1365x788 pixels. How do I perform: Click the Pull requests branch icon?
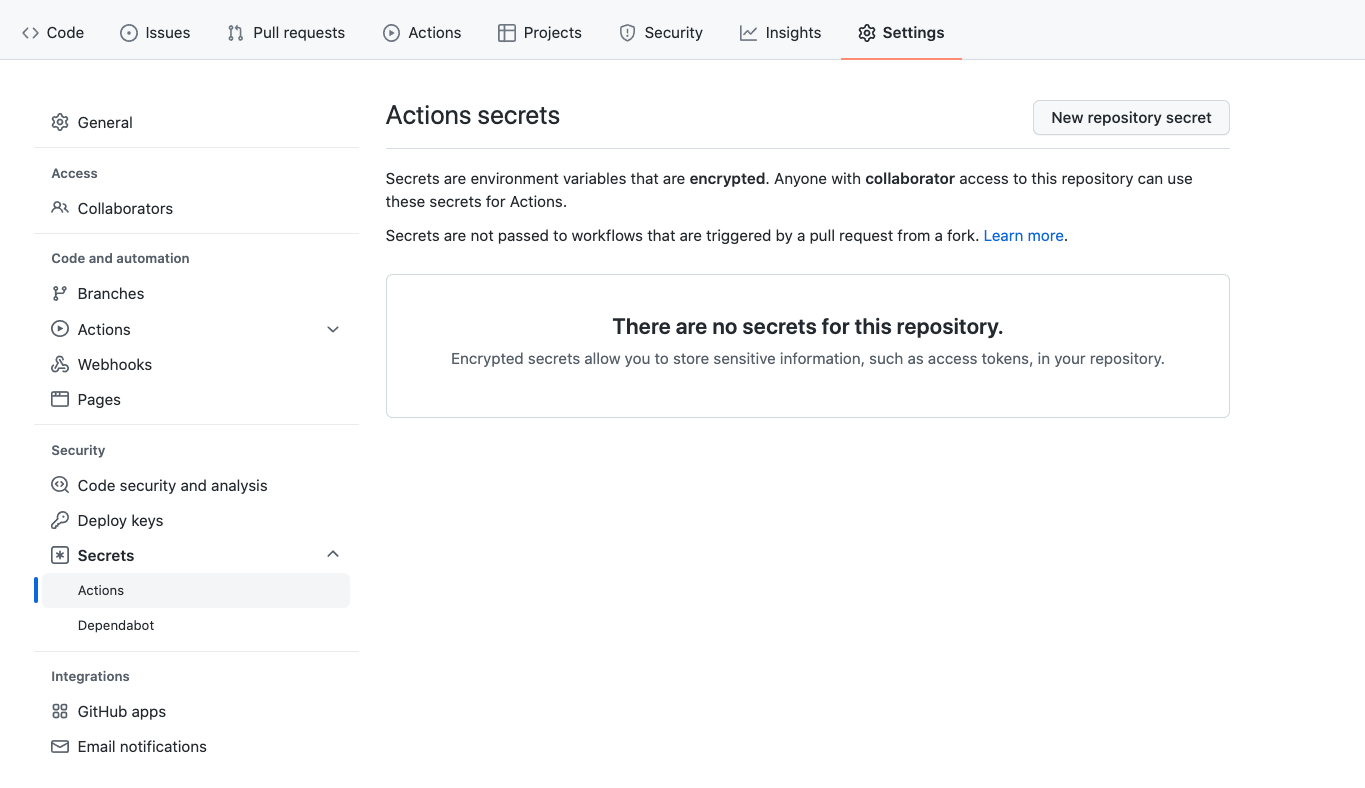(x=235, y=33)
